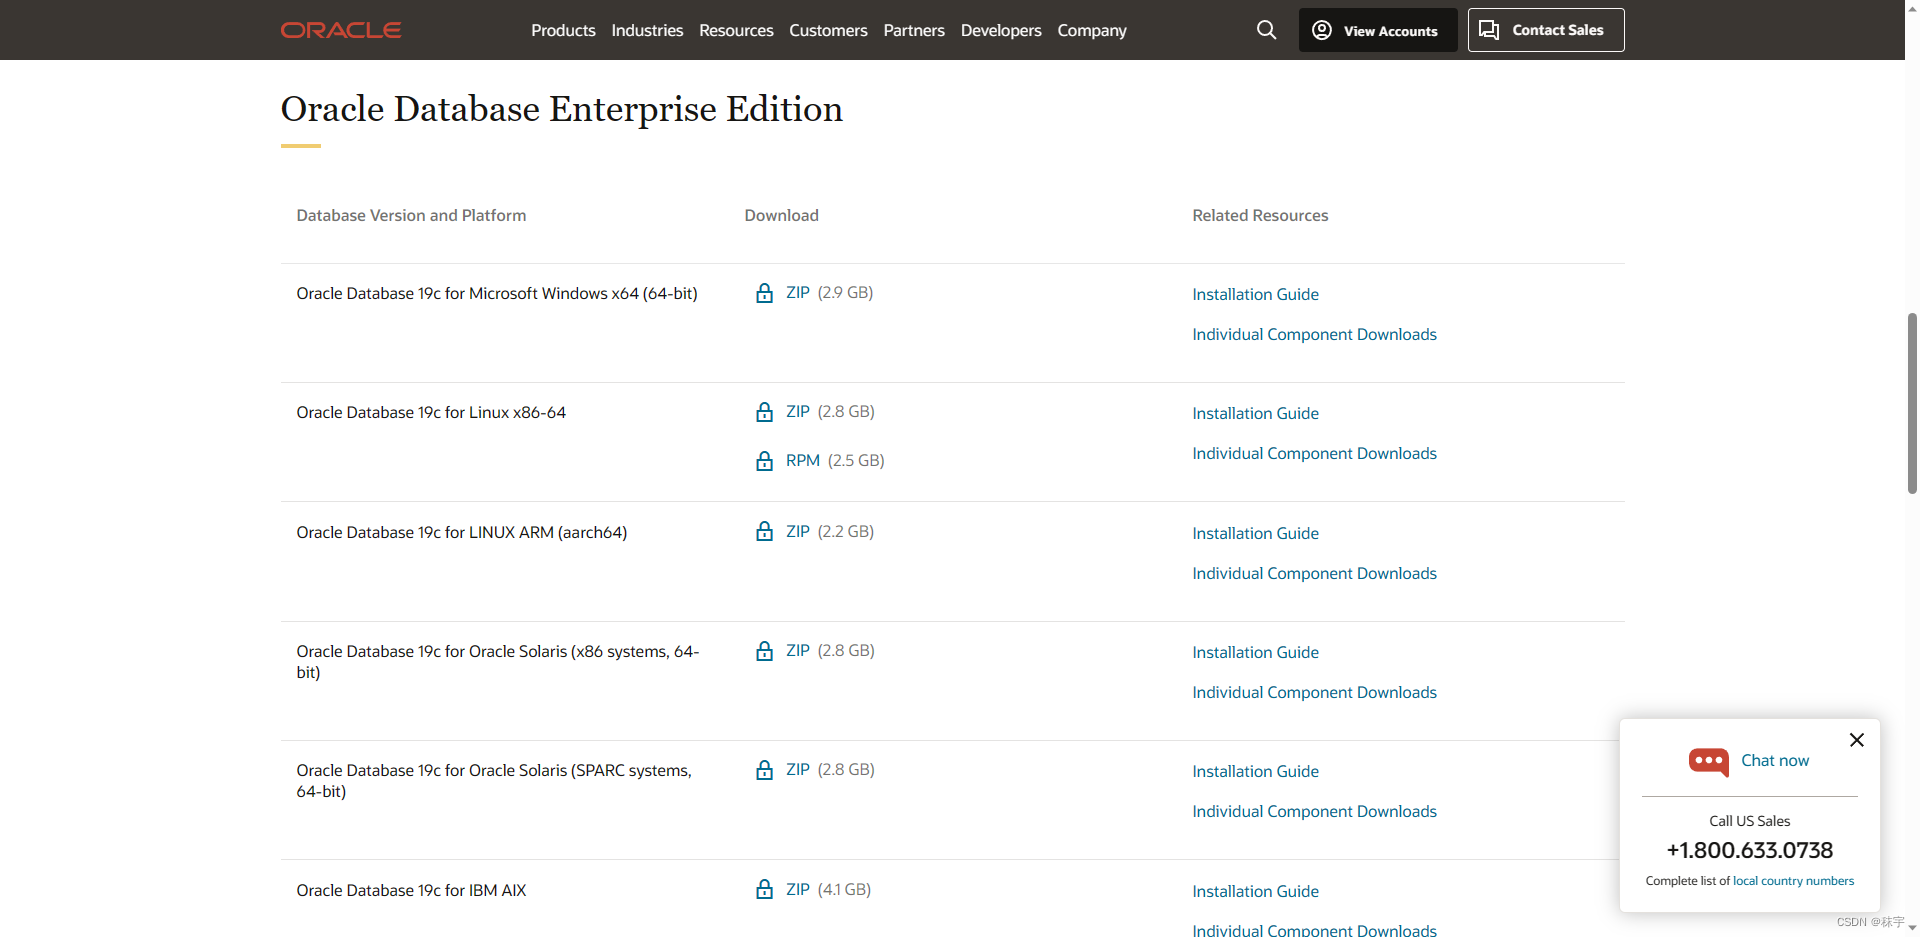Click scrollbar down arrow at bottom
The height and width of the screenshot is (937, 1920).
pyautogui.click(x=1912, y=929)
